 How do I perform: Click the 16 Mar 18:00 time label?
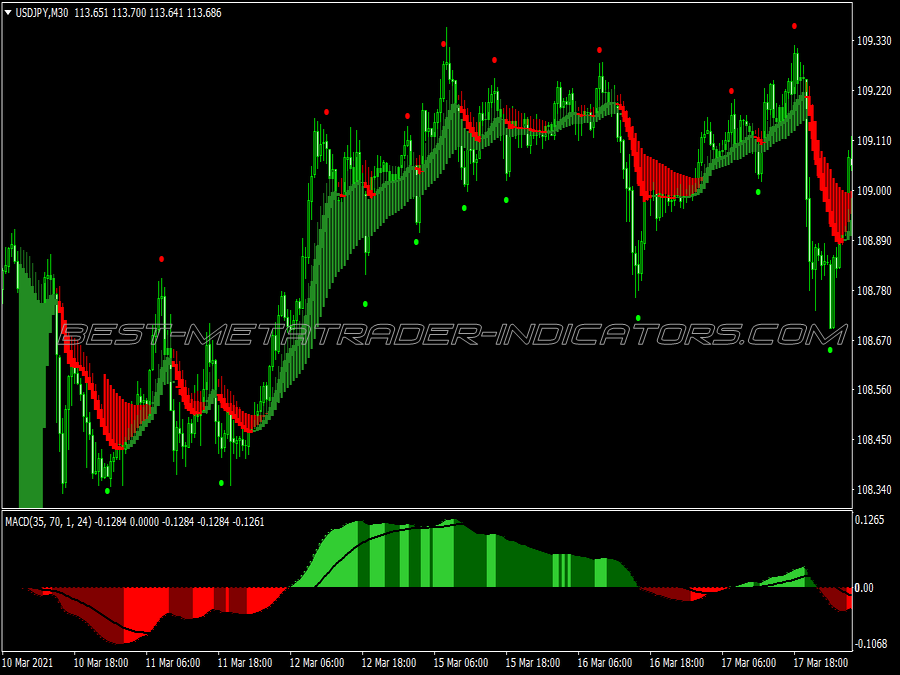(x=677, y=662)
